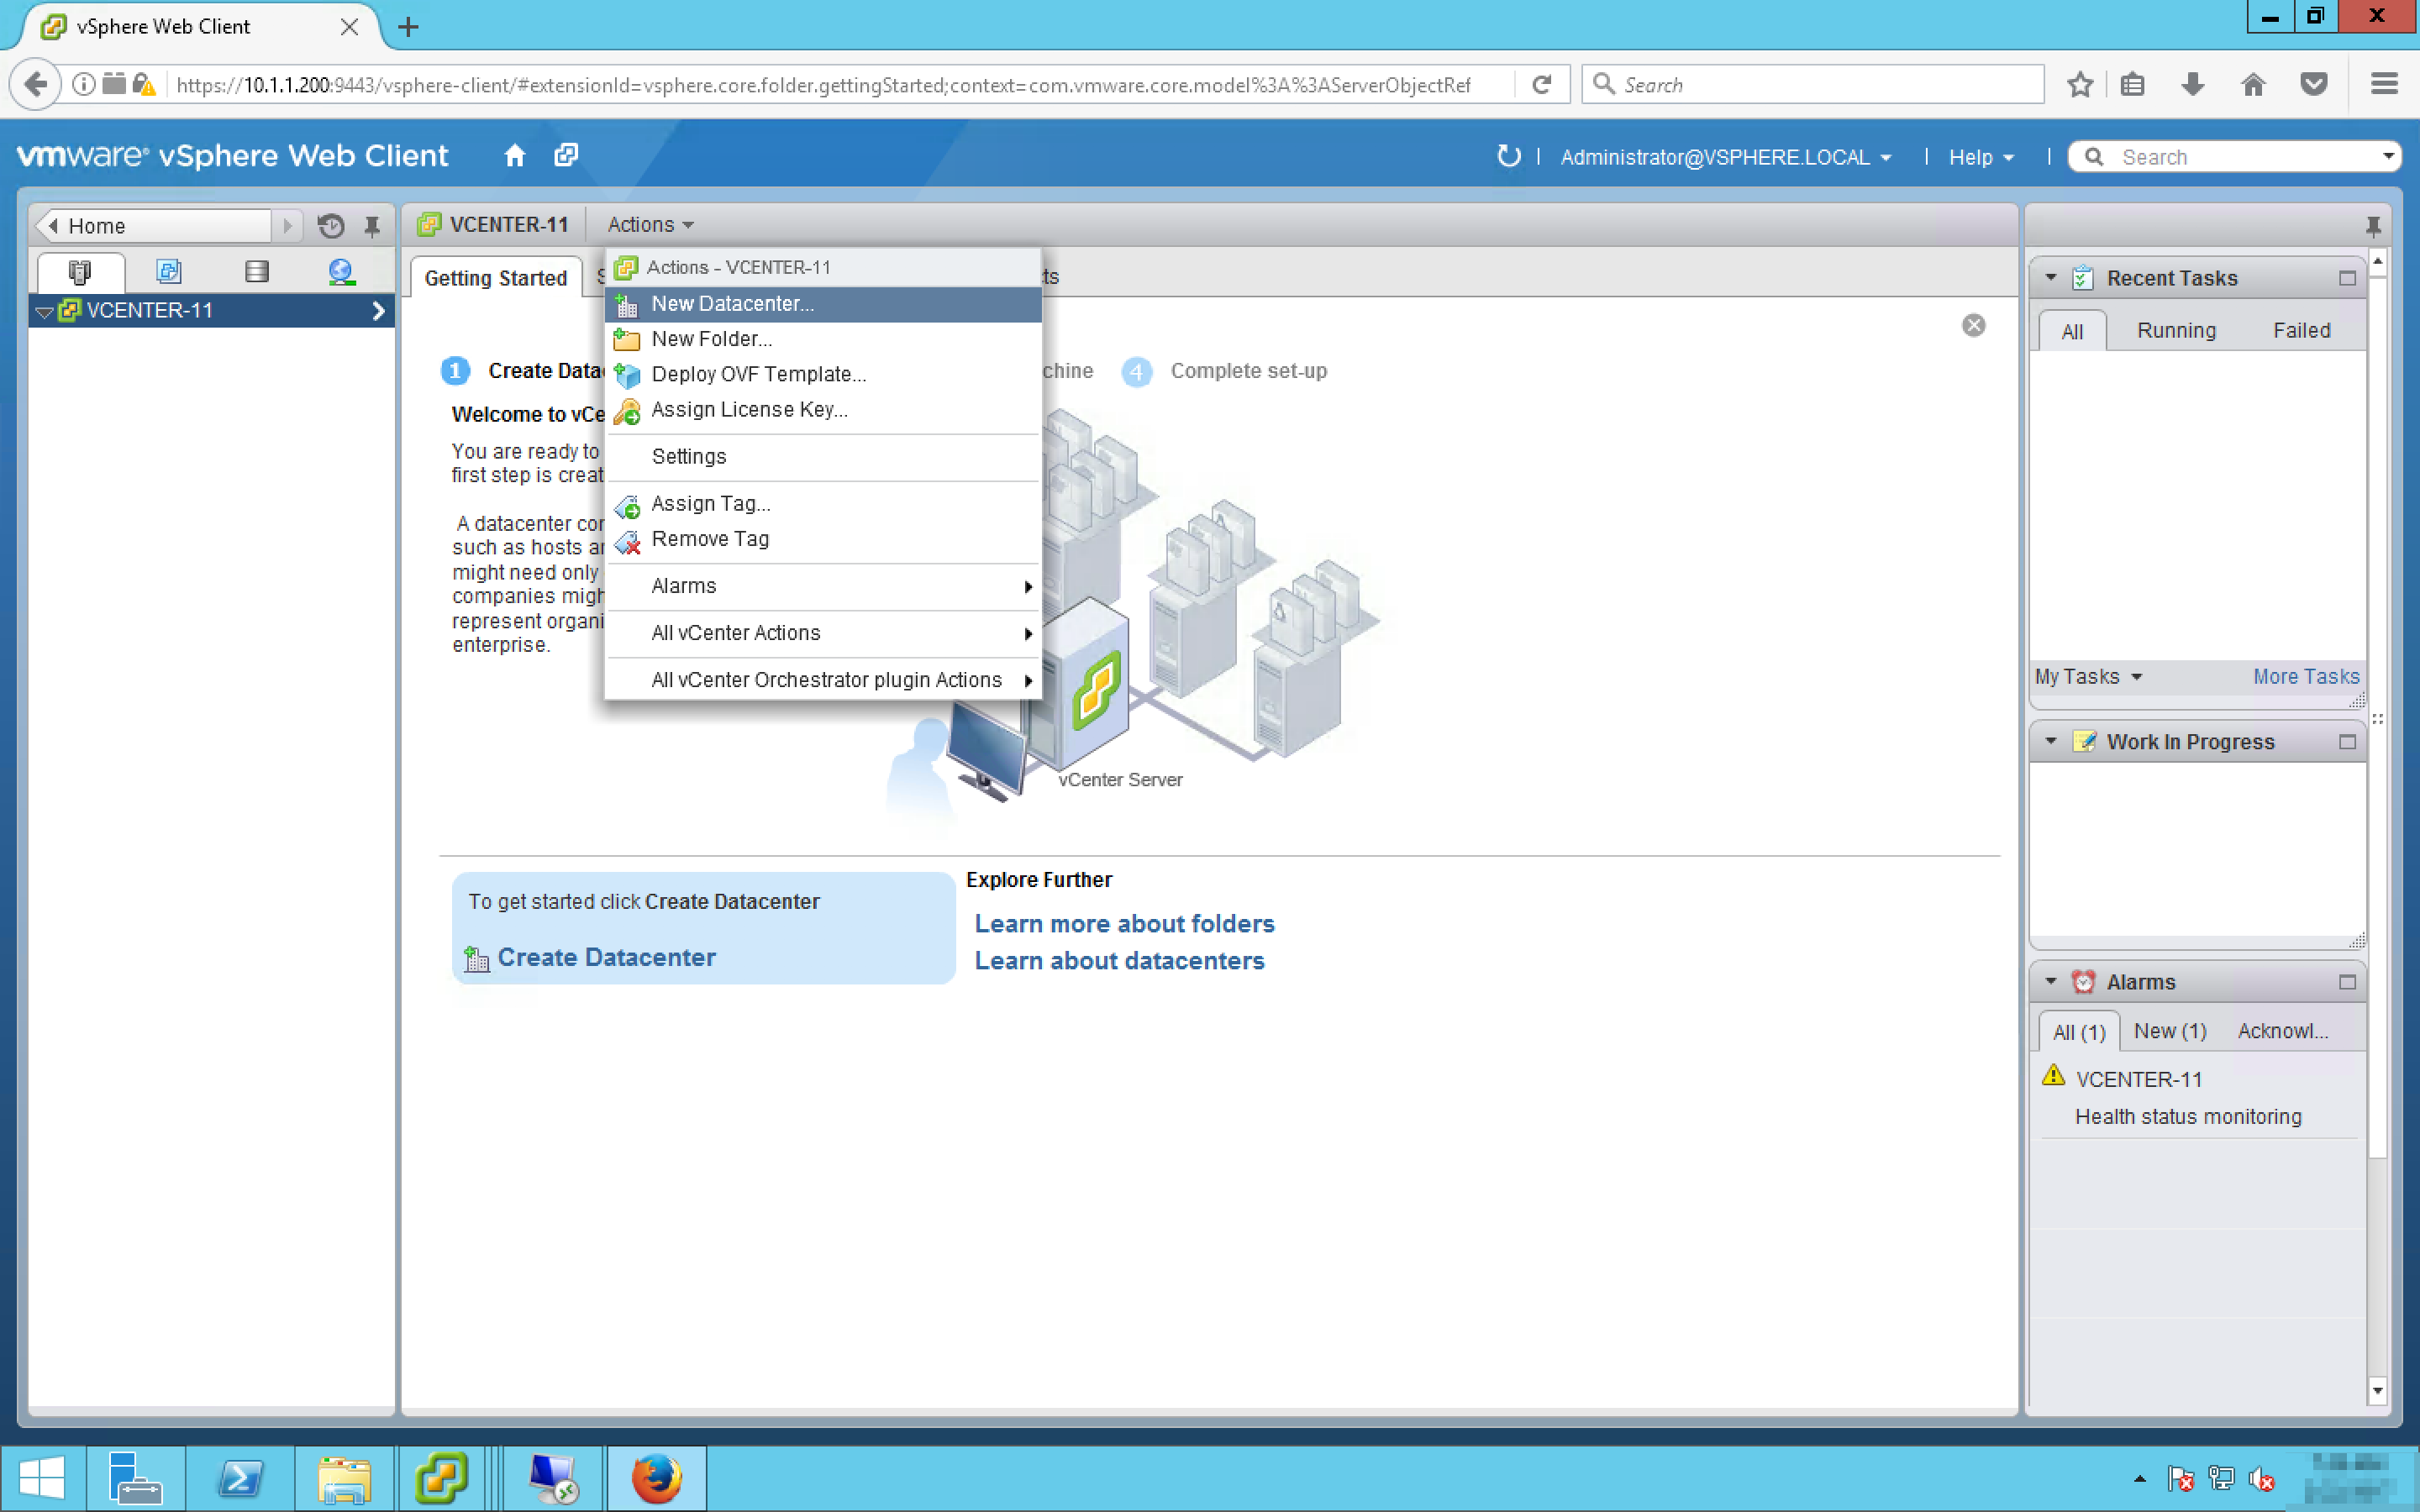Minimize the Recent Tasks panel

pyautogui.click(x=2347, y=278)
